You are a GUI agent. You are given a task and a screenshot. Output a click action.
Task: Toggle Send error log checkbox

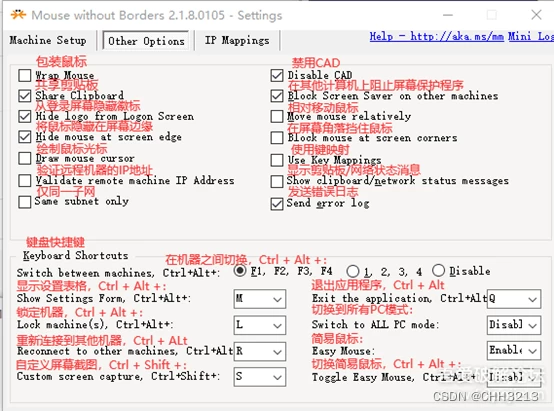click(277, 204)
